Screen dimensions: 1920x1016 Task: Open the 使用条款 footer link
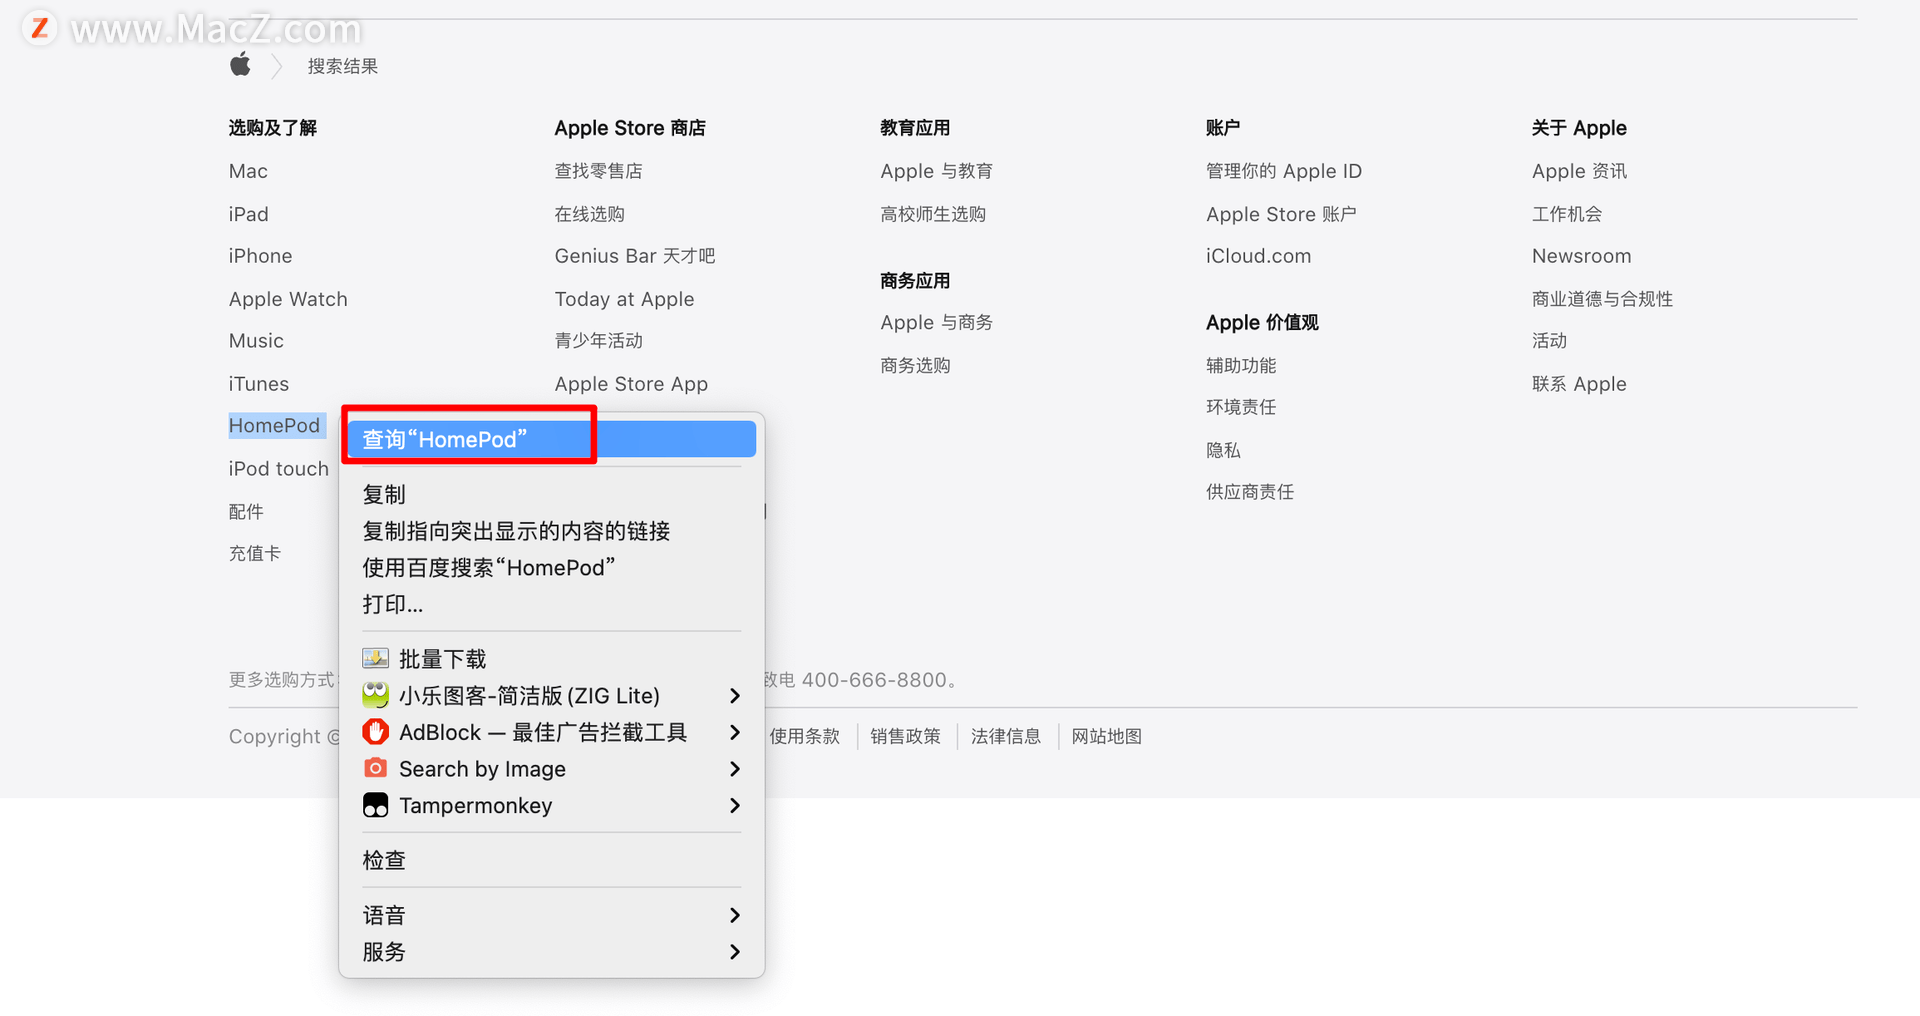(x=804, y=736)
